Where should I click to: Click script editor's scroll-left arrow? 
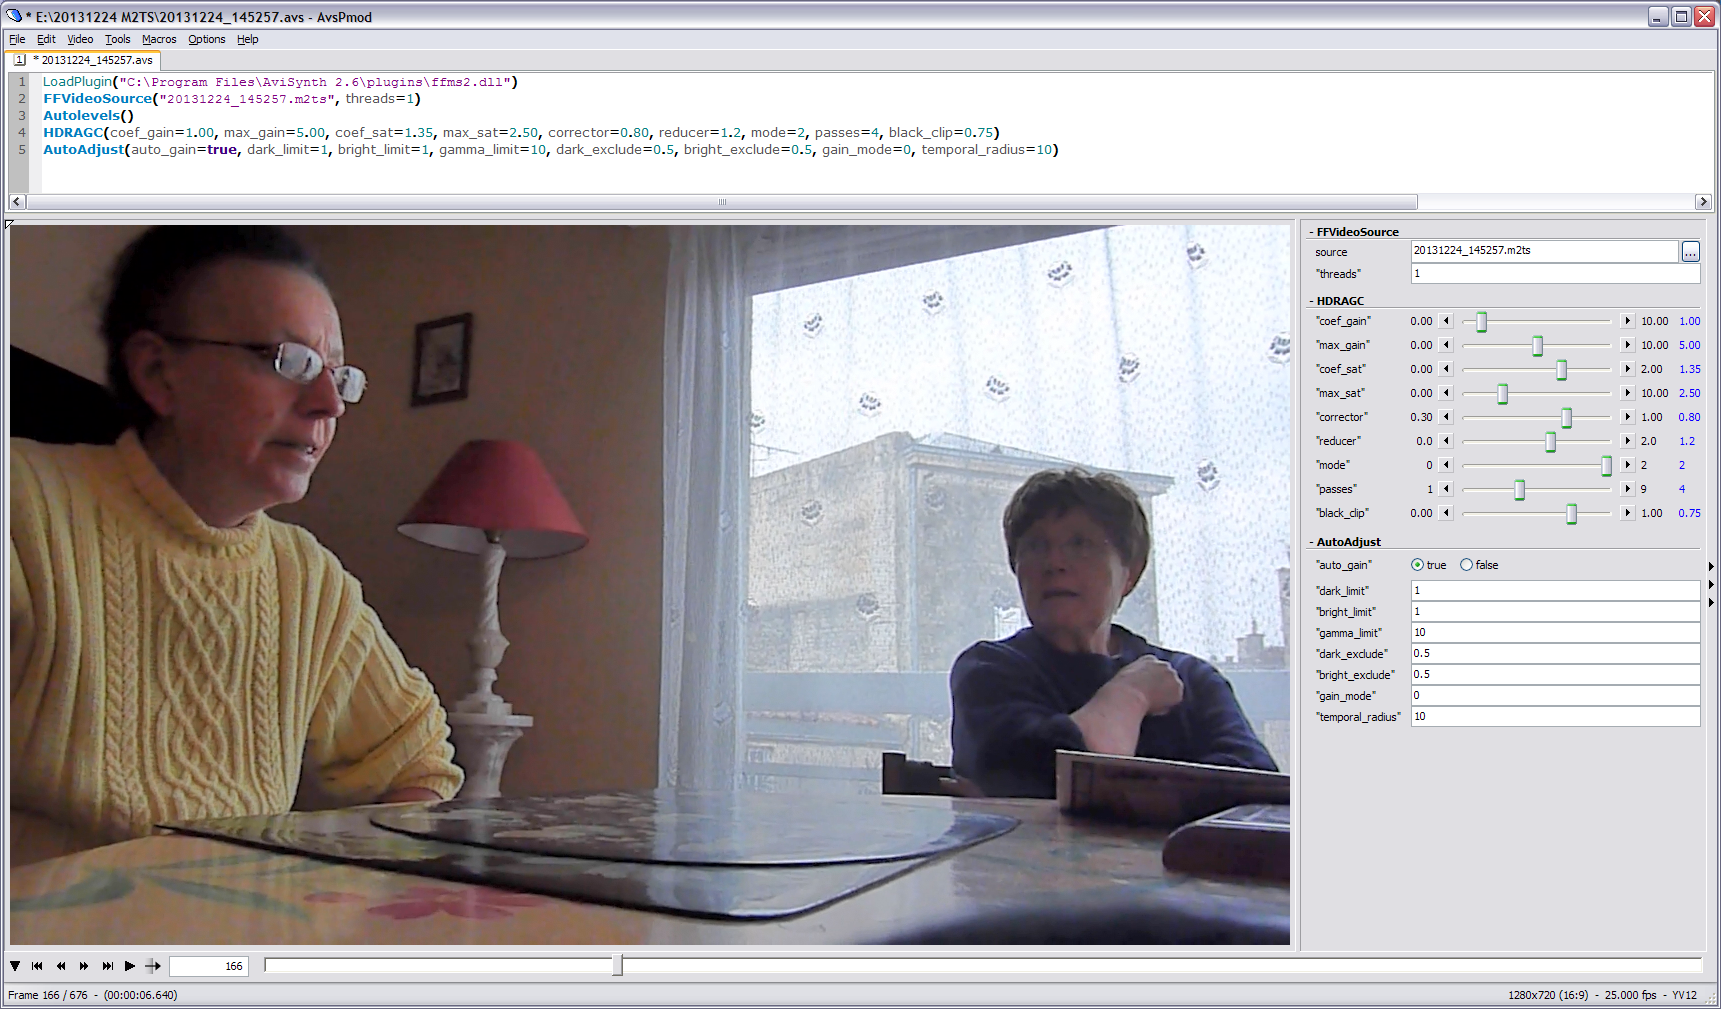17,202
